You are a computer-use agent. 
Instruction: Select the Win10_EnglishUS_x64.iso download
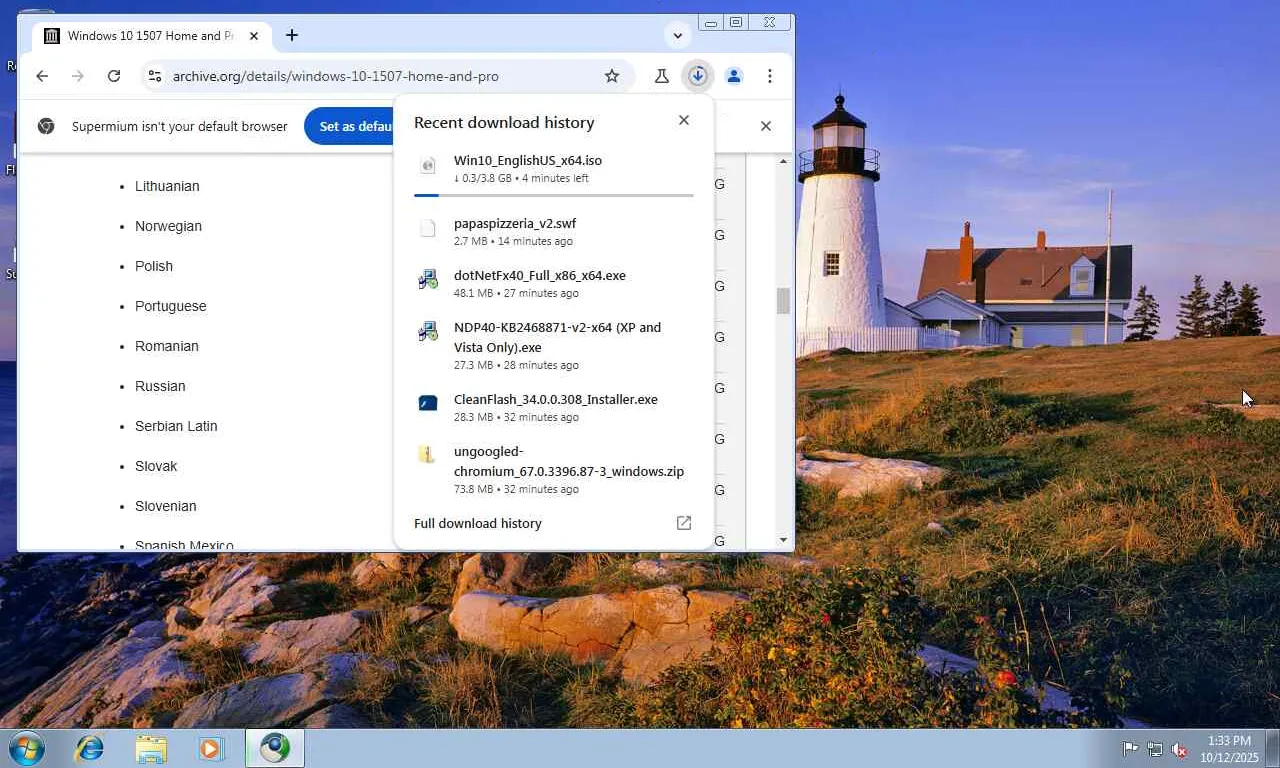[554, 168]
